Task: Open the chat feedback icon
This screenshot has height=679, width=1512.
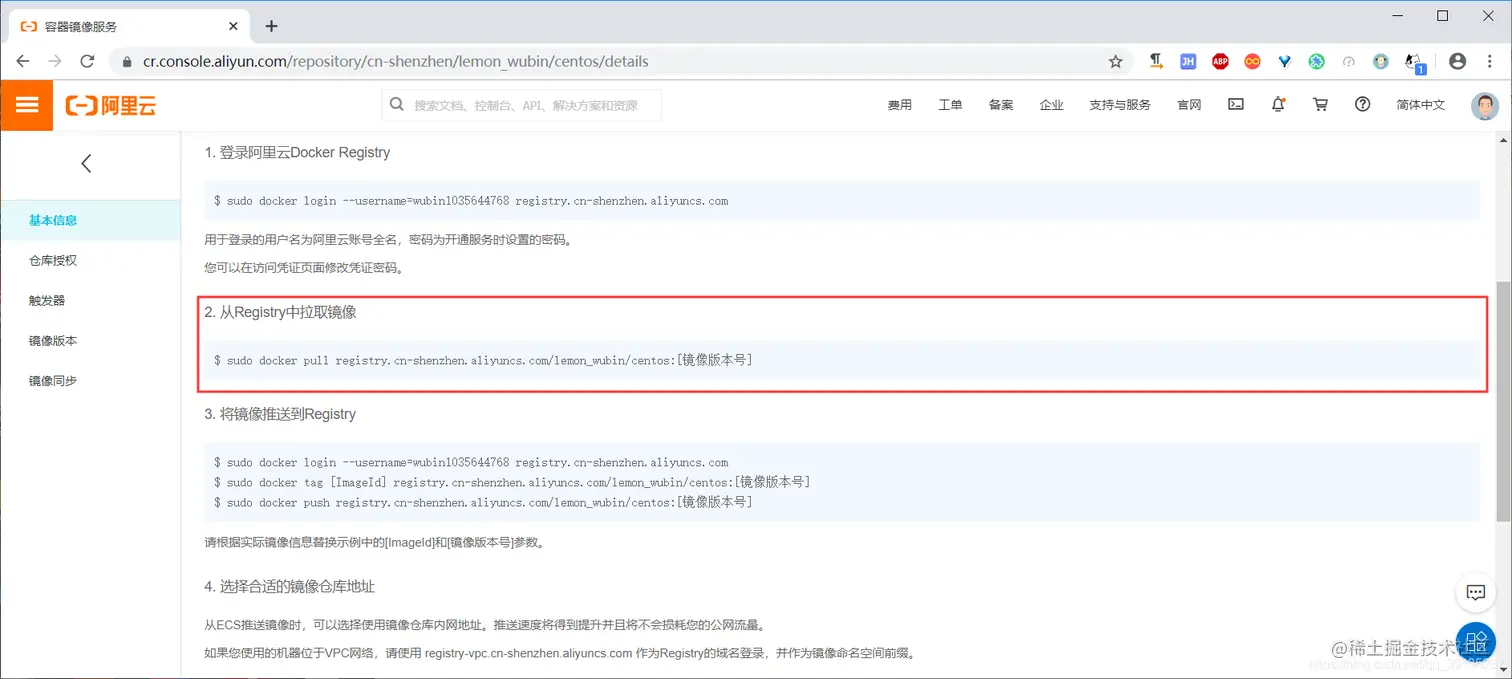Action: coord(1476,592)
